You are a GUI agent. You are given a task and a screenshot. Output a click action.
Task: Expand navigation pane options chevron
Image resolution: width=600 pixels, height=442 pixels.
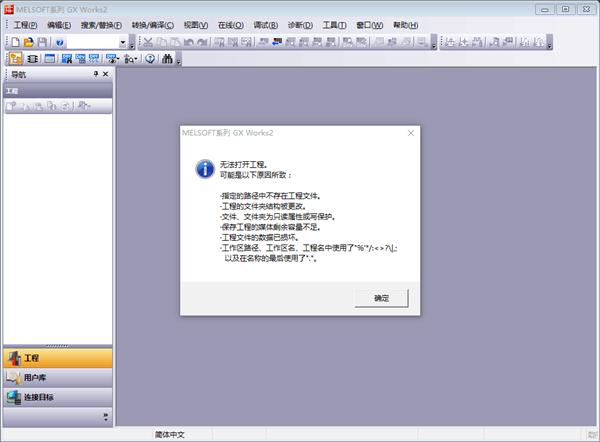(x=106, y=417)
